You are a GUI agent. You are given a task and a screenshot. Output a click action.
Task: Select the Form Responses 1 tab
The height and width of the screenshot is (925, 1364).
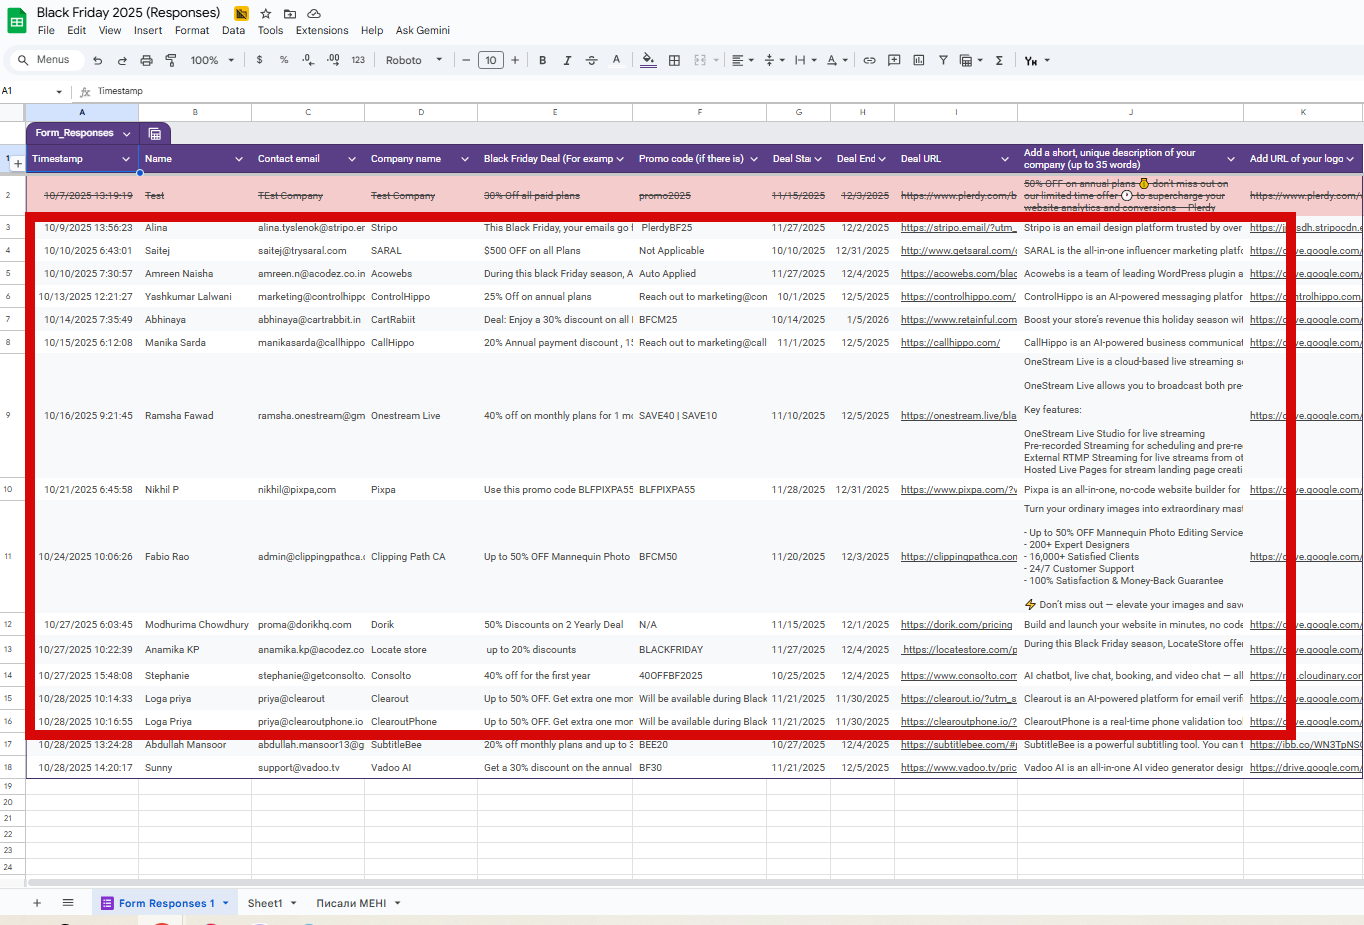point(166,903)
